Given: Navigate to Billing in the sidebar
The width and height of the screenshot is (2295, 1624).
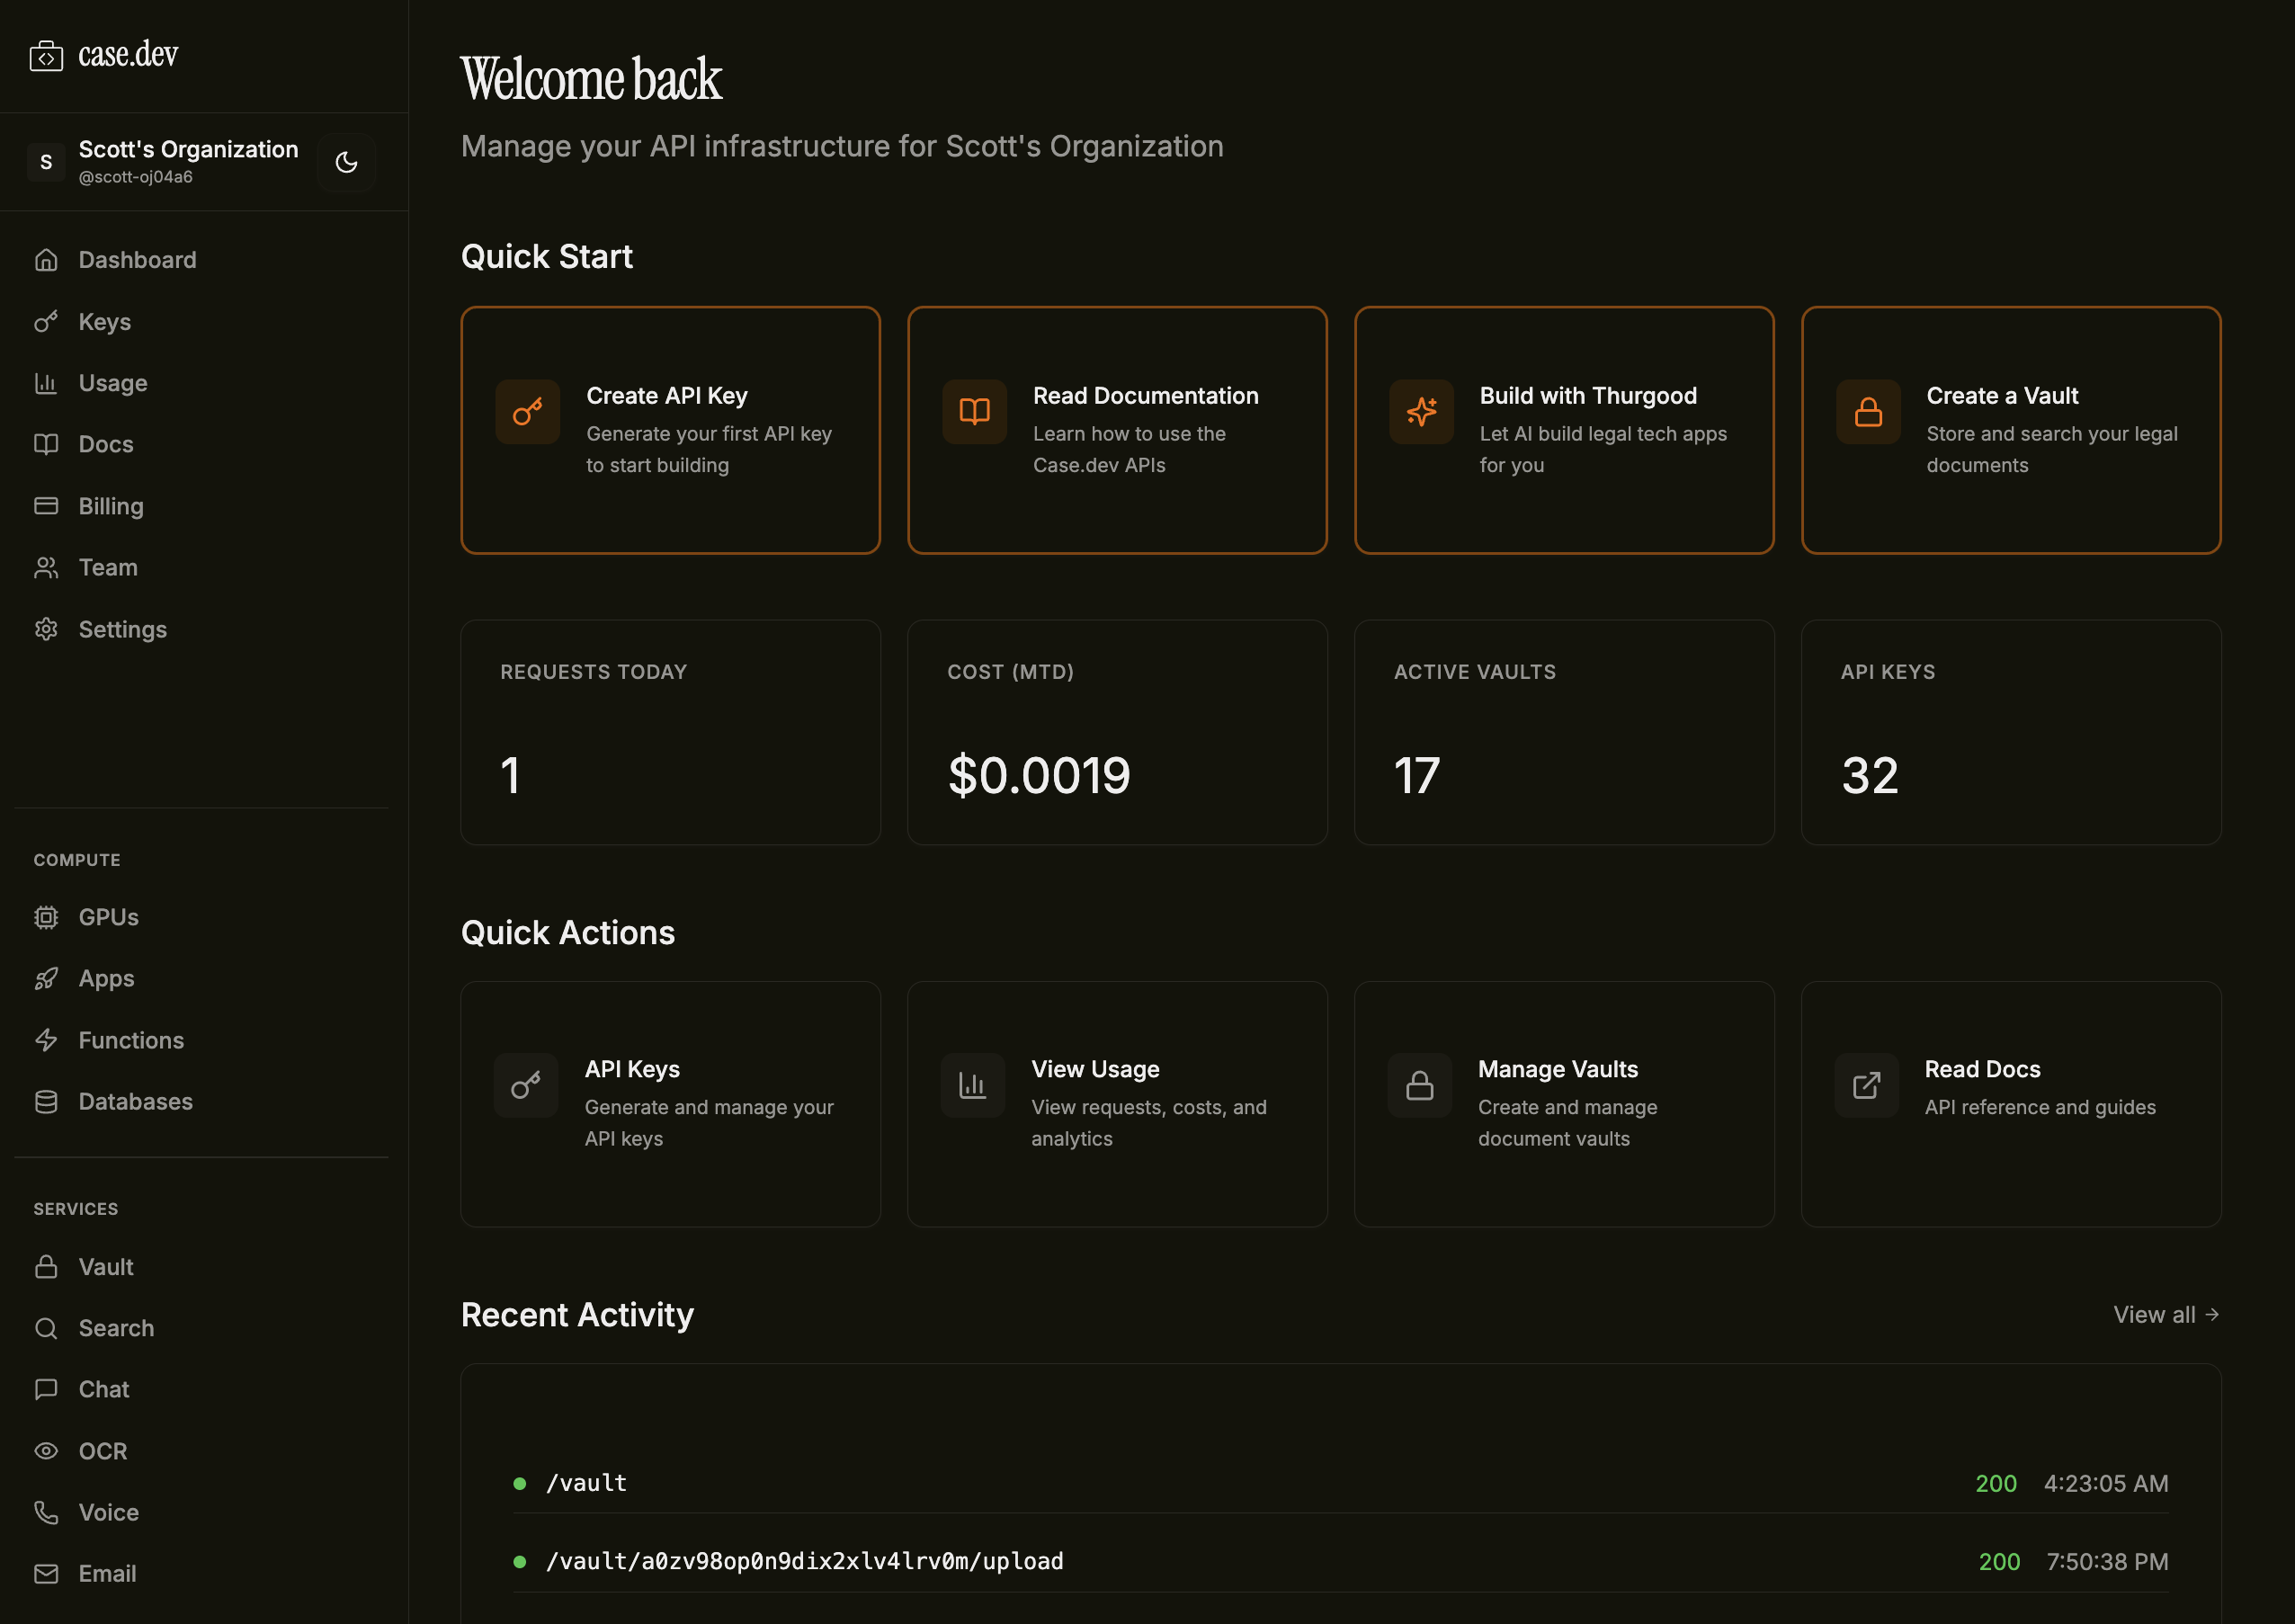Looking at the screenshot, I should (x=110, y=506).
